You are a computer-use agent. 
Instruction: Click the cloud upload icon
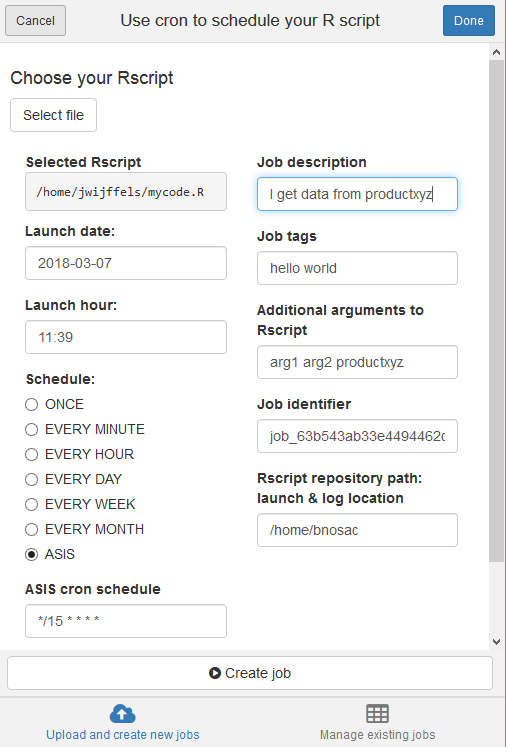[122, 714]
